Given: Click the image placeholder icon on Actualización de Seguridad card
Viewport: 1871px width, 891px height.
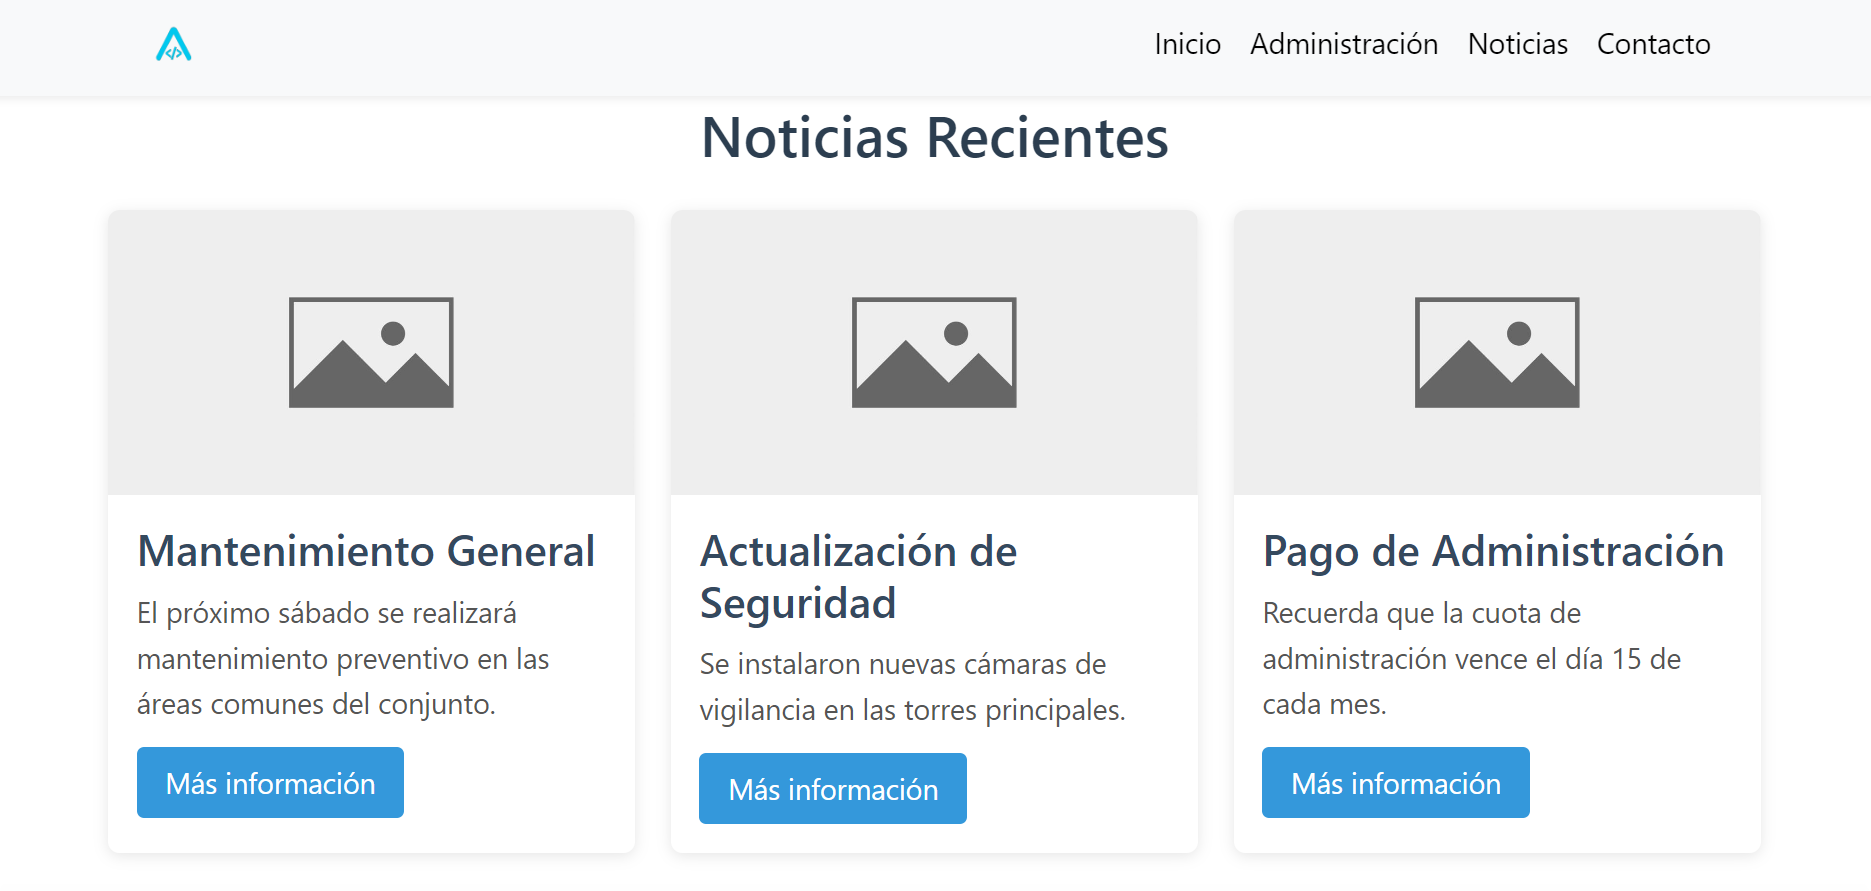Looking at the screenshot, I should (934, 352).
